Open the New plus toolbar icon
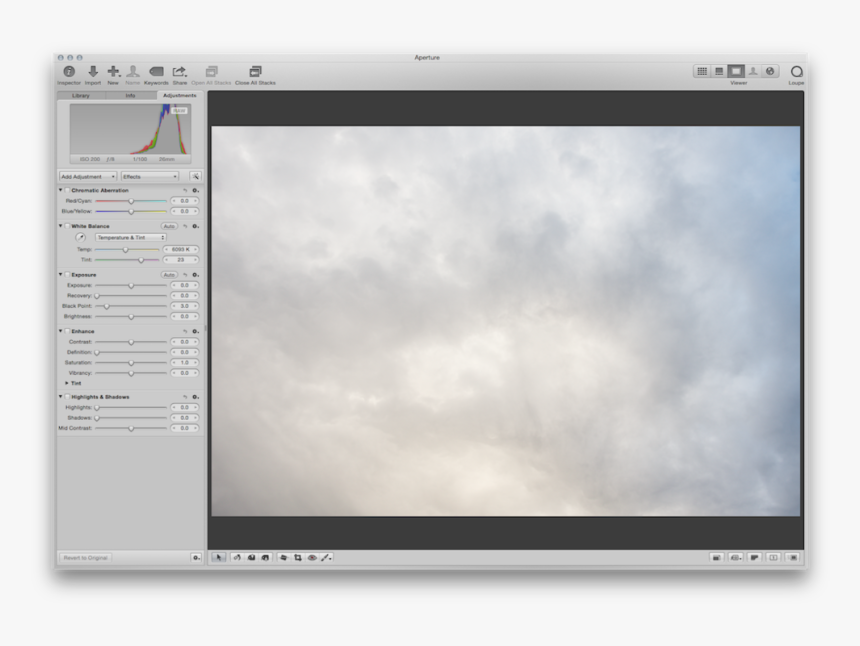Screen dimensions: 860x646 click(113, 71)
